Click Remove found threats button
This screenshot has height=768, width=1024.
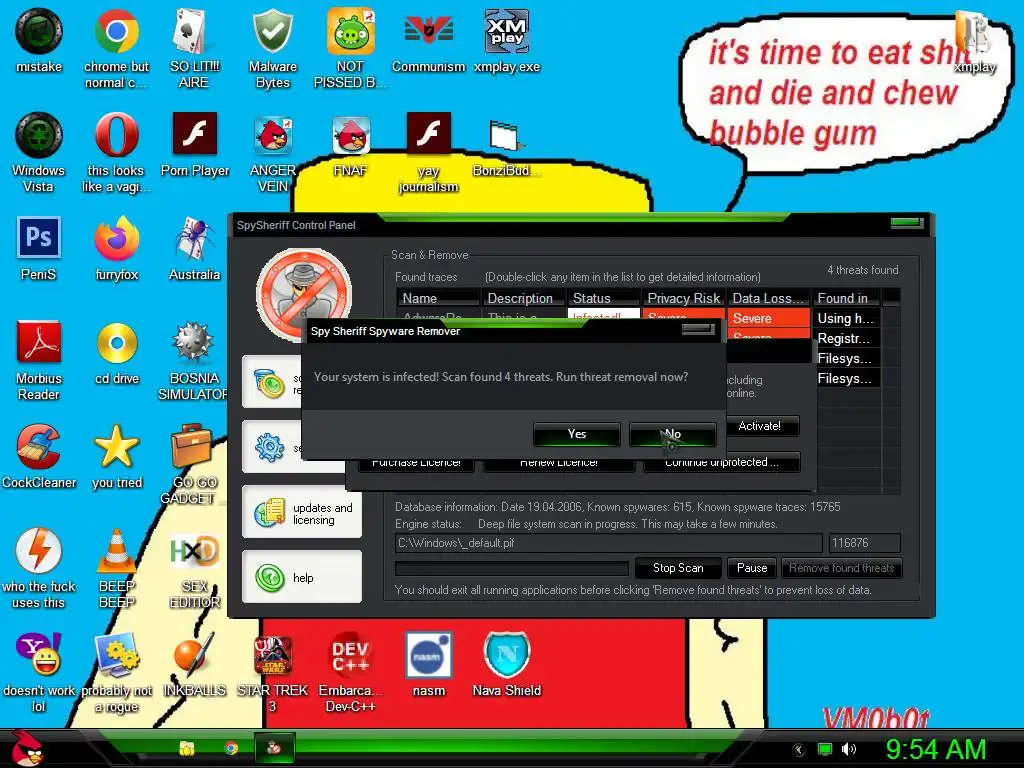841,568
